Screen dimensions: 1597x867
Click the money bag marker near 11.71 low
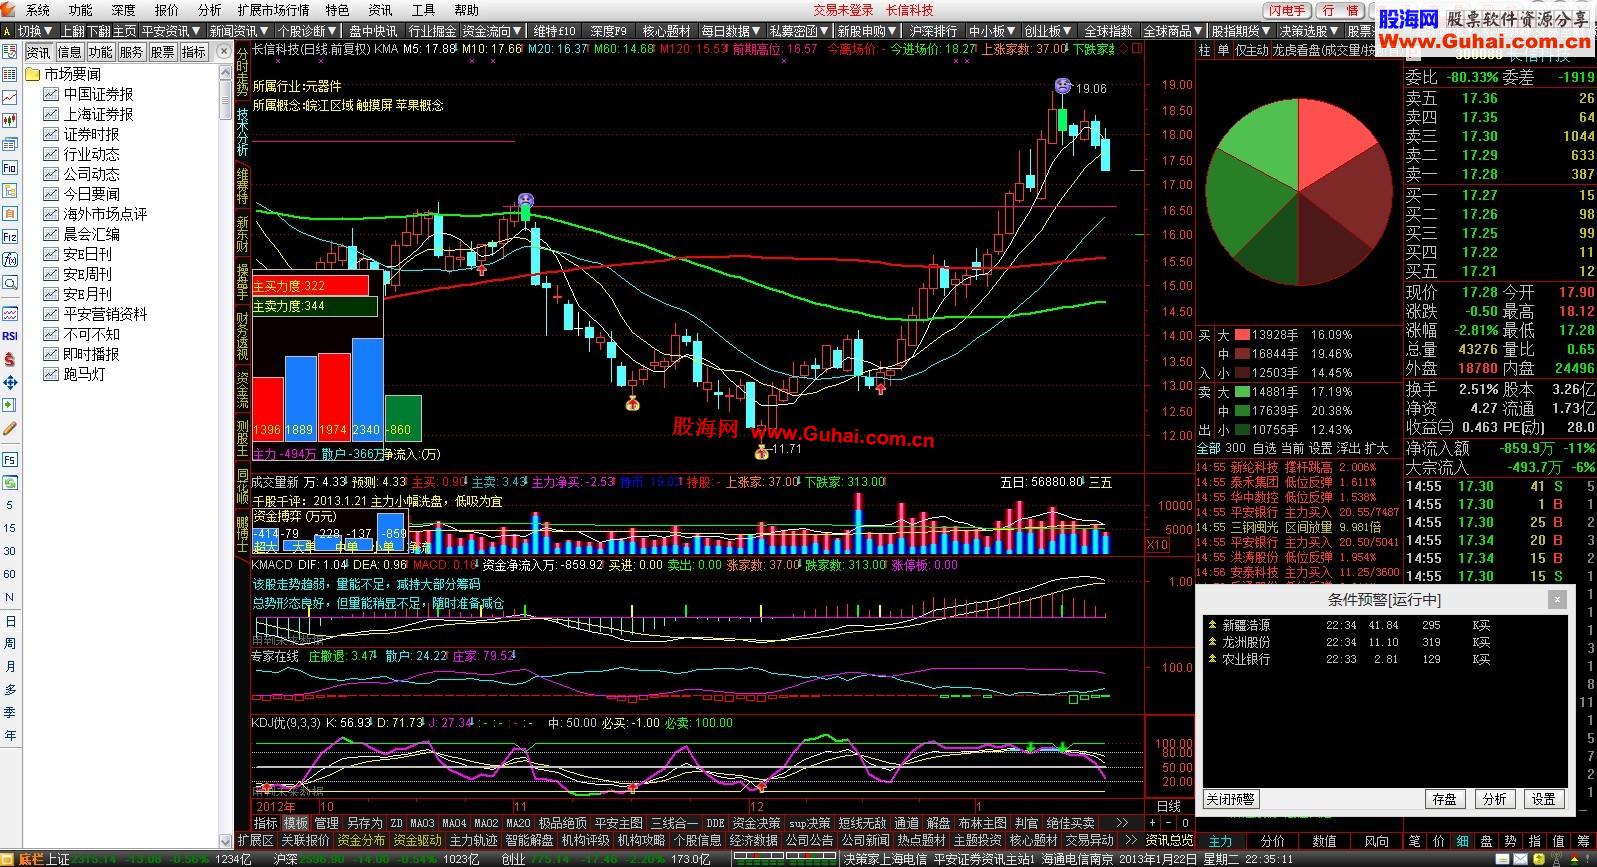pos(761,452)
